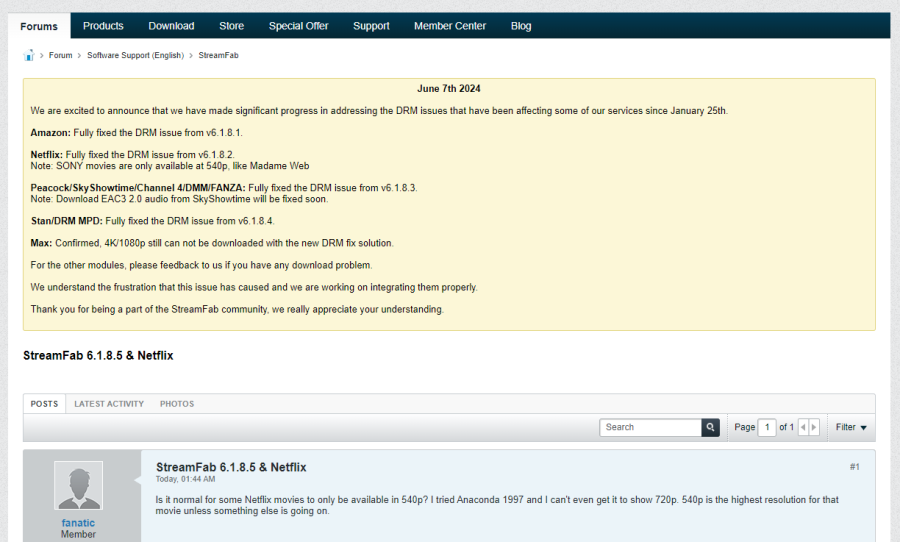The height and width of the screenshot is (542, 900).
Task: Click the 'Peacock/SkyShowtime' announcement line
Action: click(x=224, y=188)
